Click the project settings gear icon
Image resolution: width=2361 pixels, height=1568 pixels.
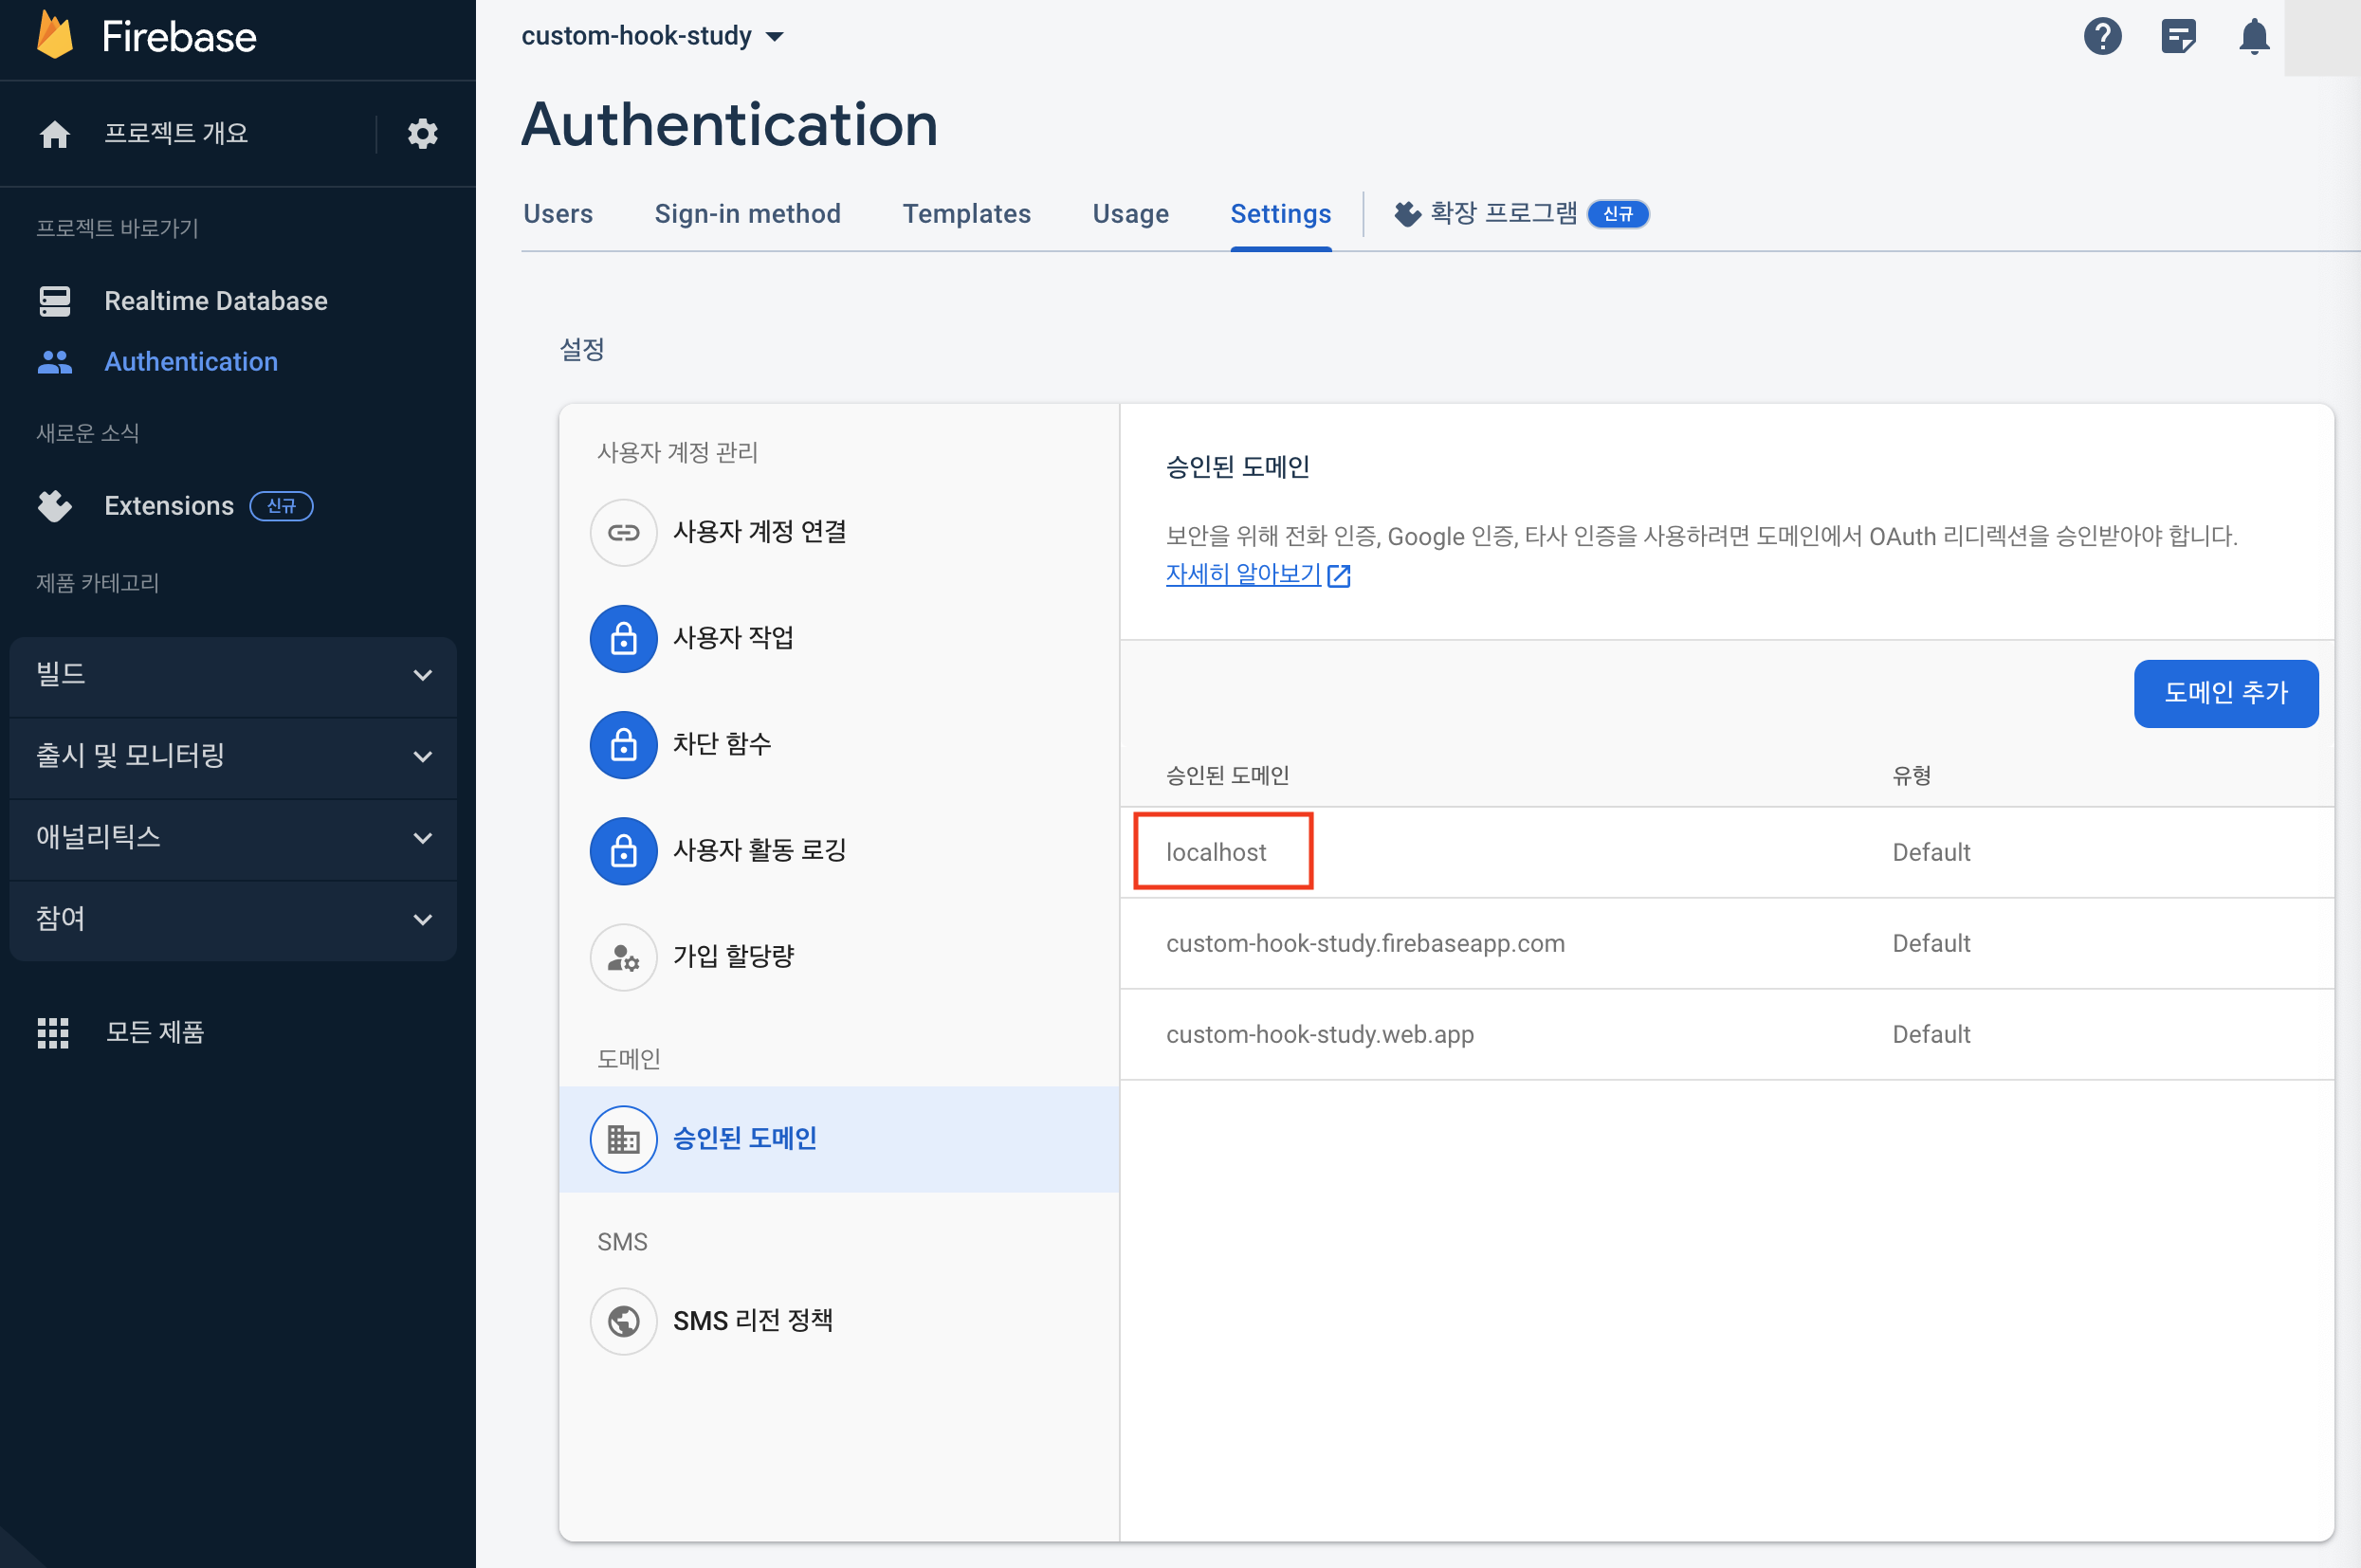pos(423,133)
